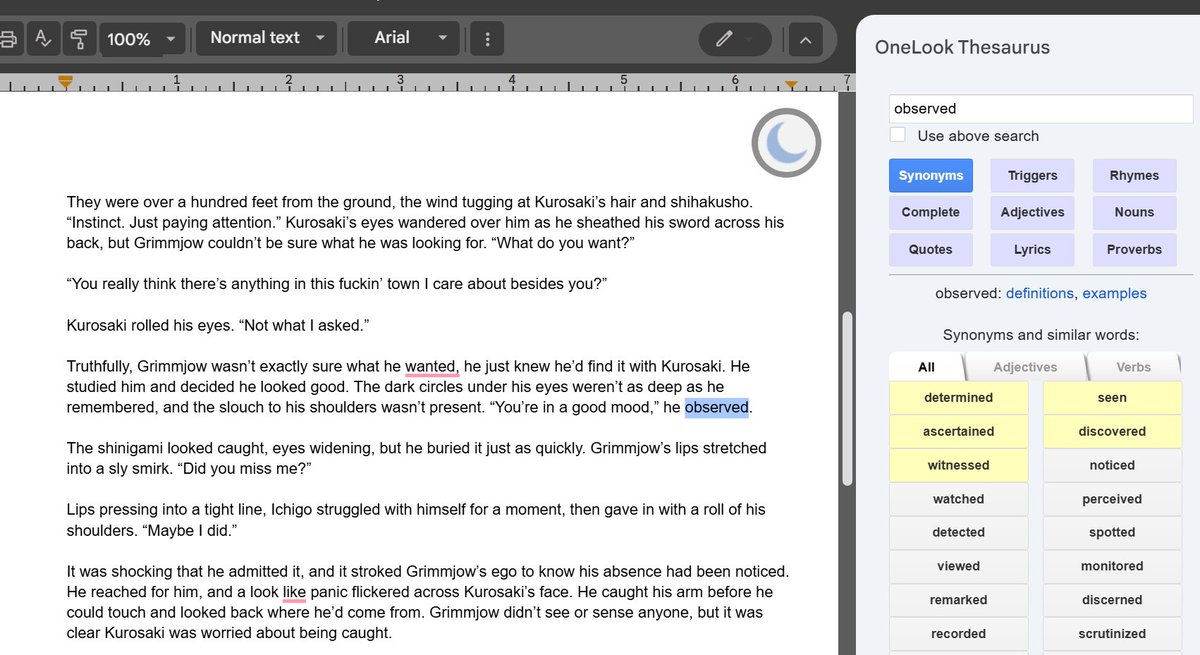This screenshot has width=1200, height=655.
Task: Select the Triggers button
Action: click(1033, 176)
